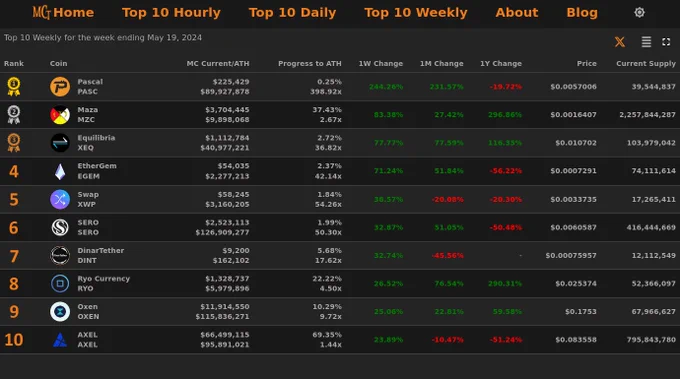The image size is (680, 379).
Task: Click the $66,499,115 market cap value
Action: coord(225,335)
